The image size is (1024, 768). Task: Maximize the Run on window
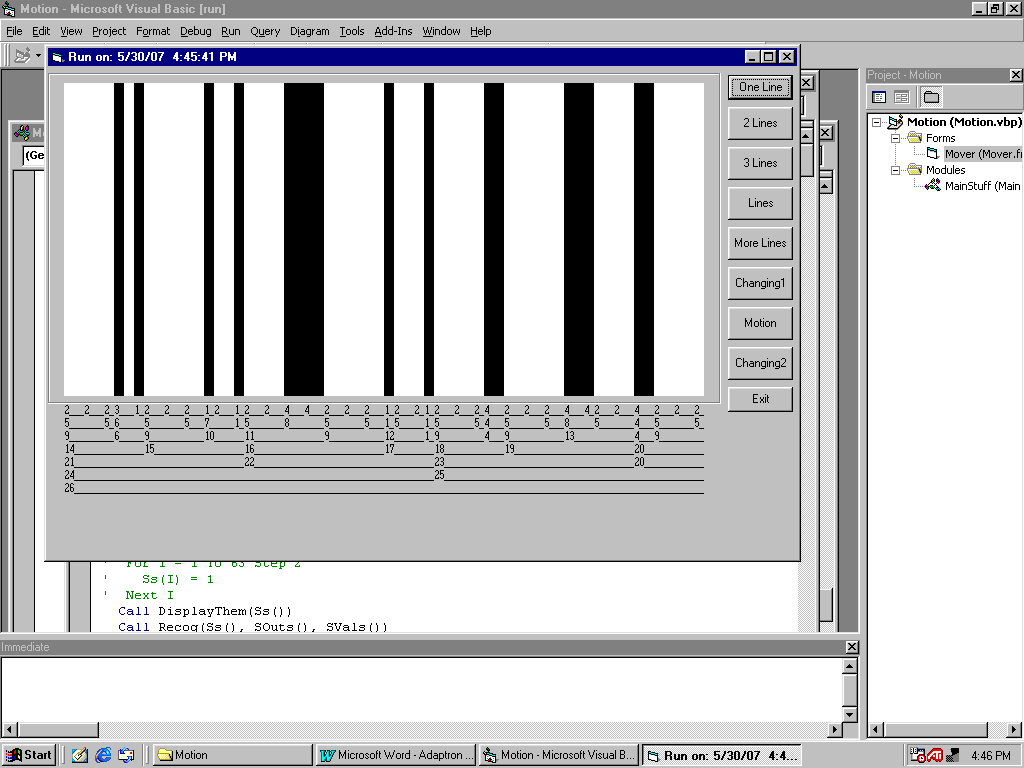pos(769,57)
